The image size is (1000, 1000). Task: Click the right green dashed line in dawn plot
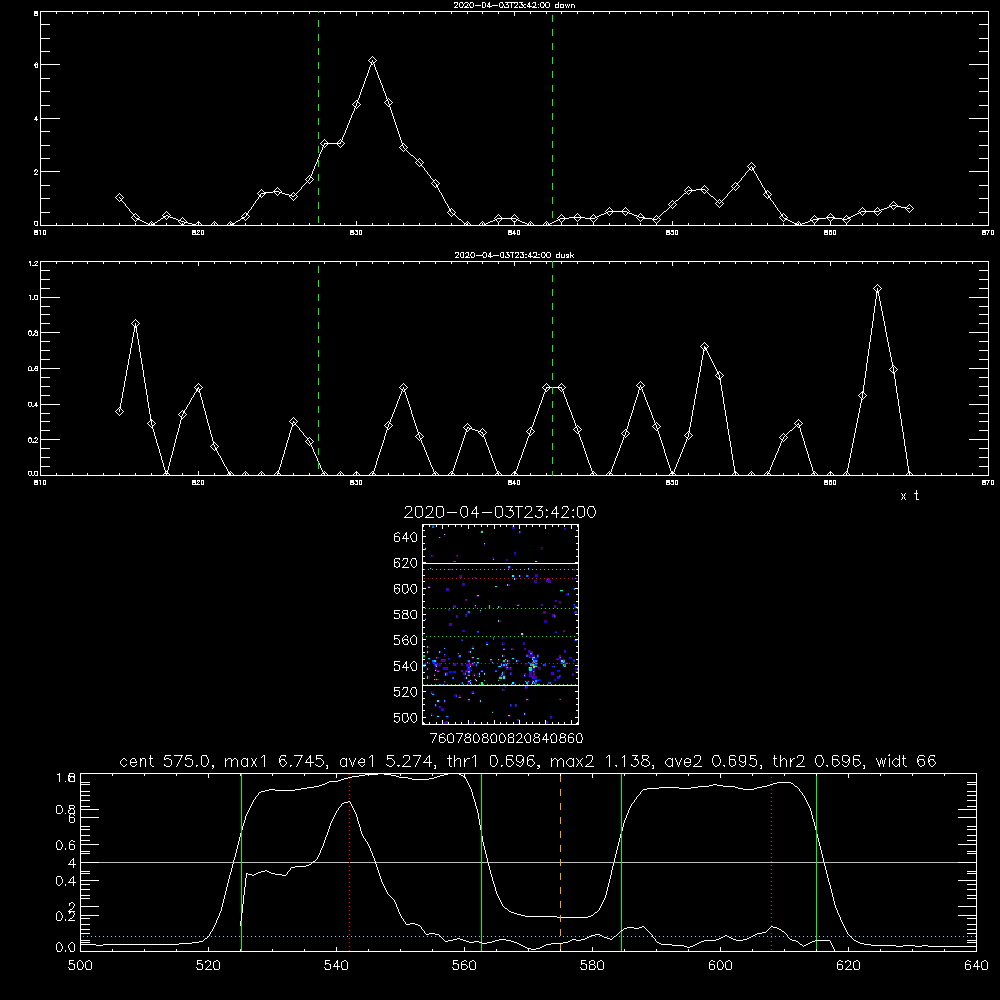pyautogui.click(x=552, y=119)
